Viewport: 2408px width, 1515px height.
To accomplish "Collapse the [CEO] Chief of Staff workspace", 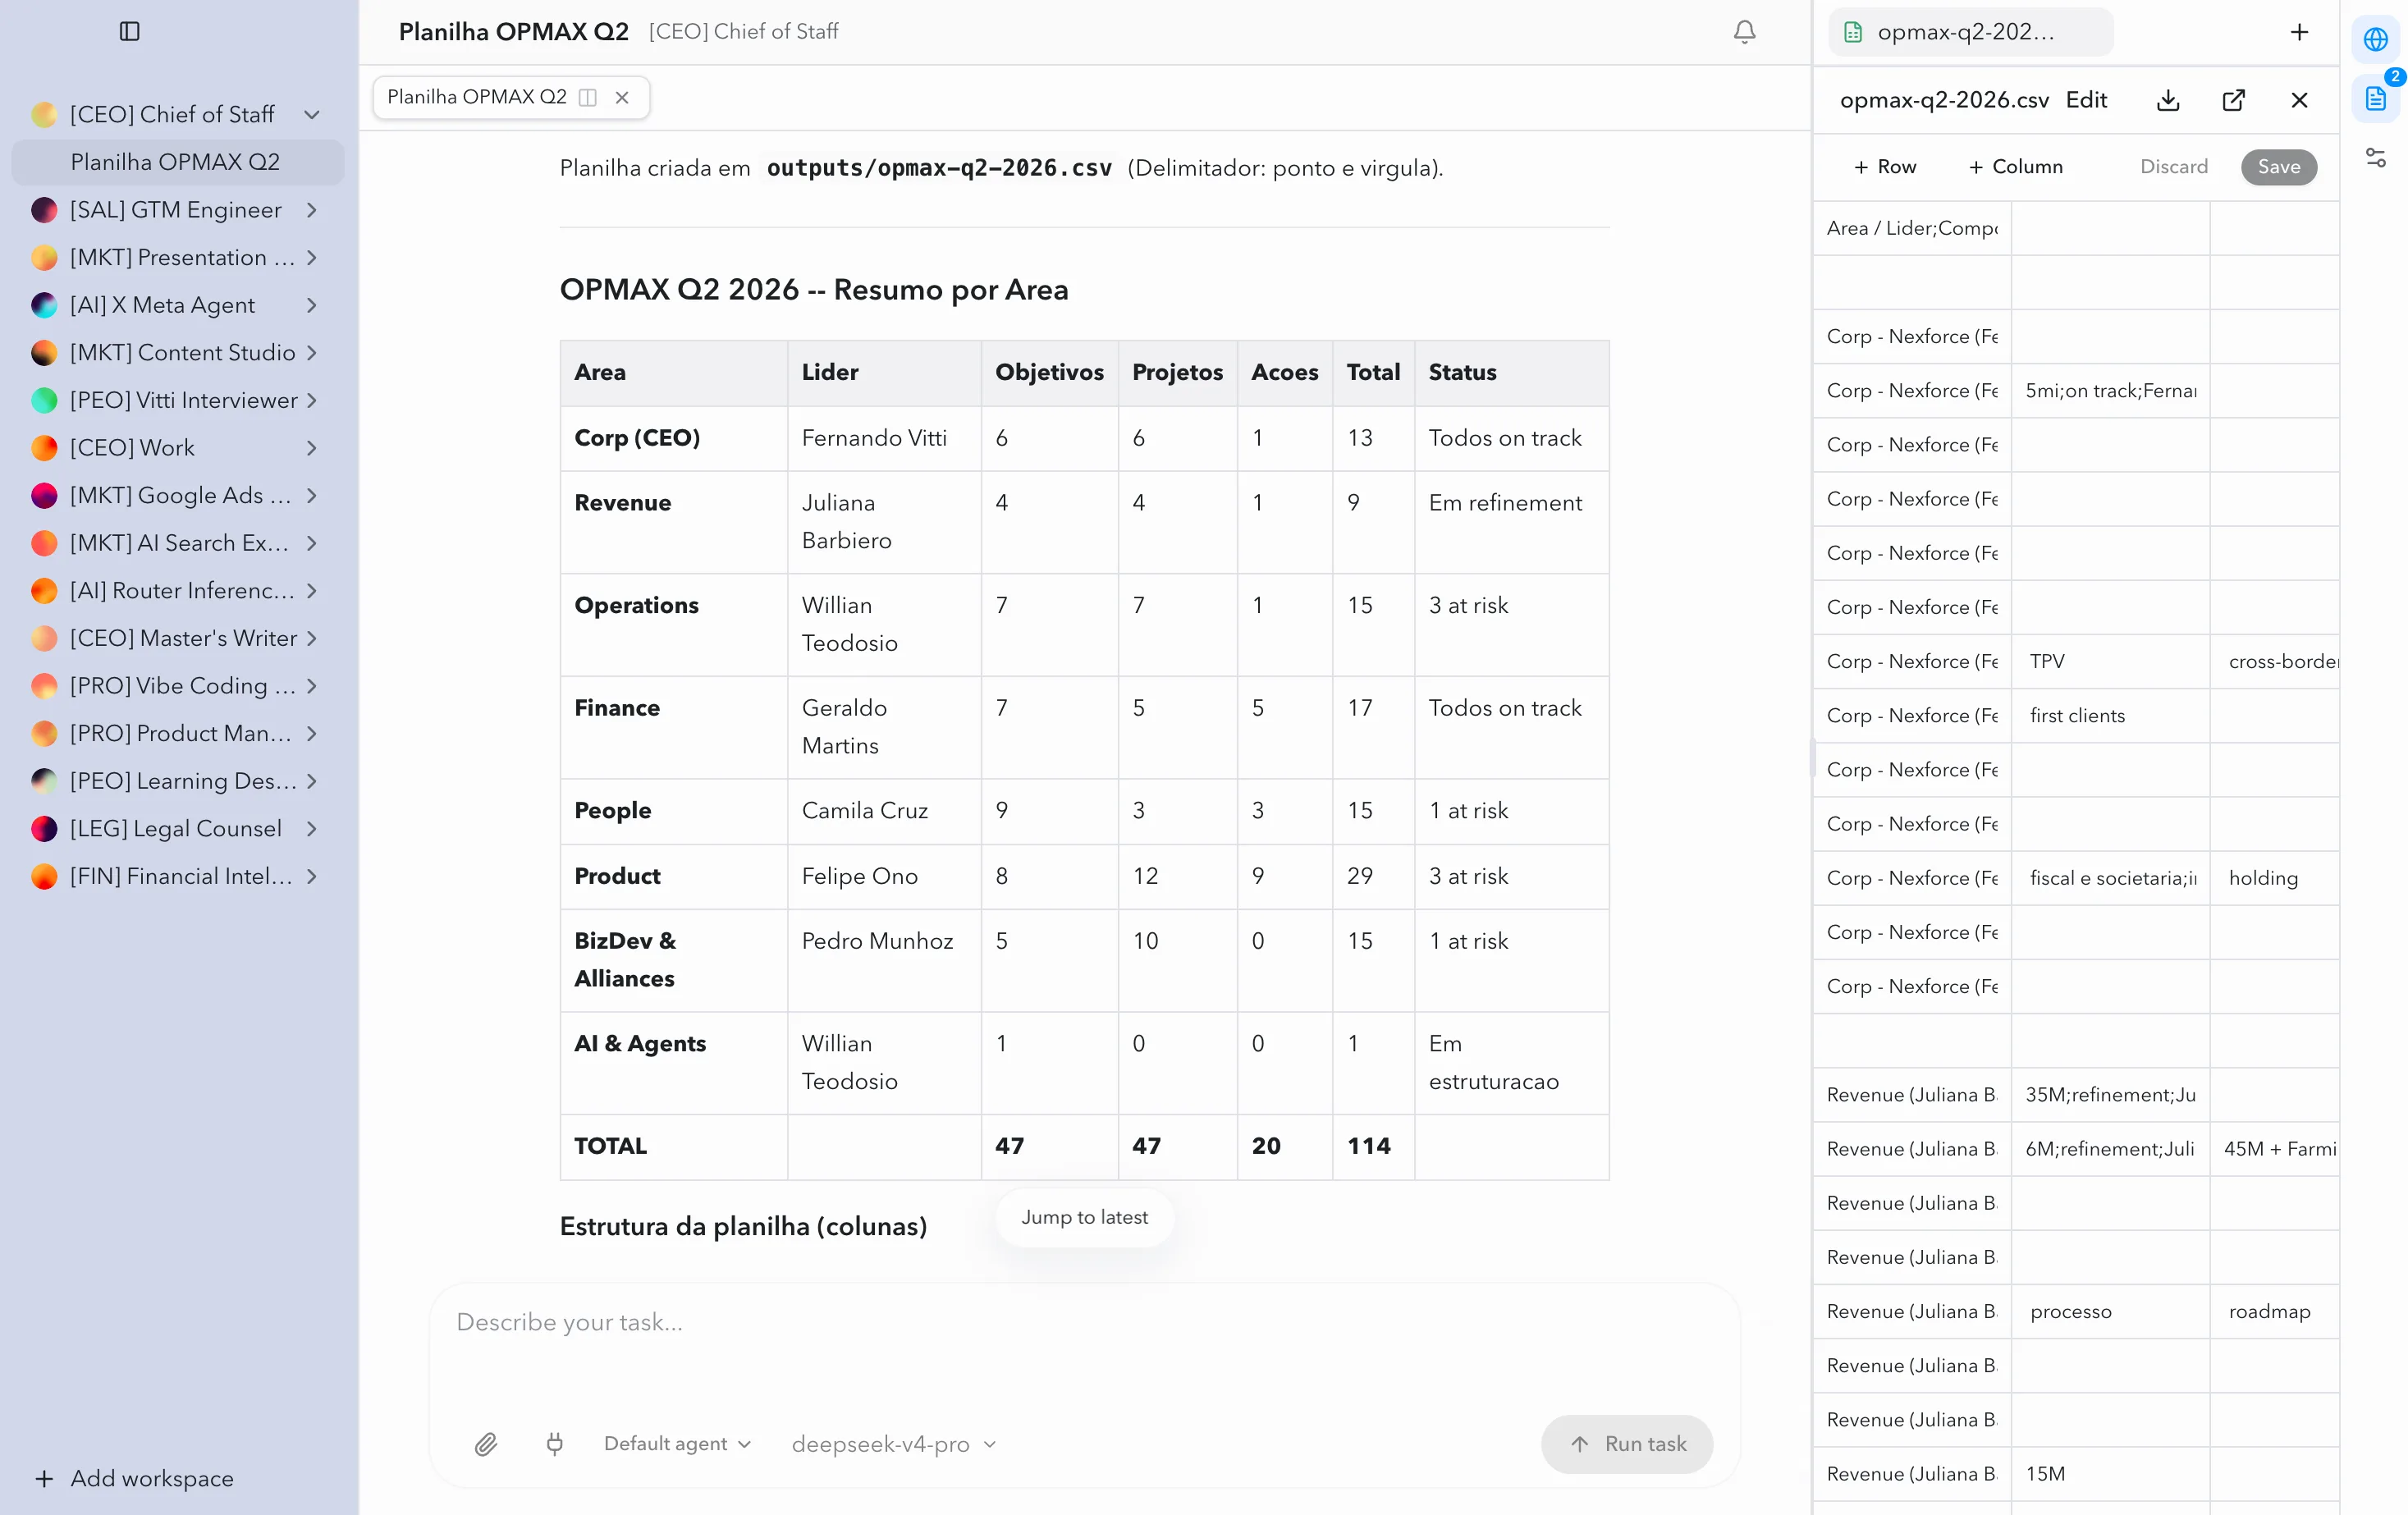I will (312, 115).
